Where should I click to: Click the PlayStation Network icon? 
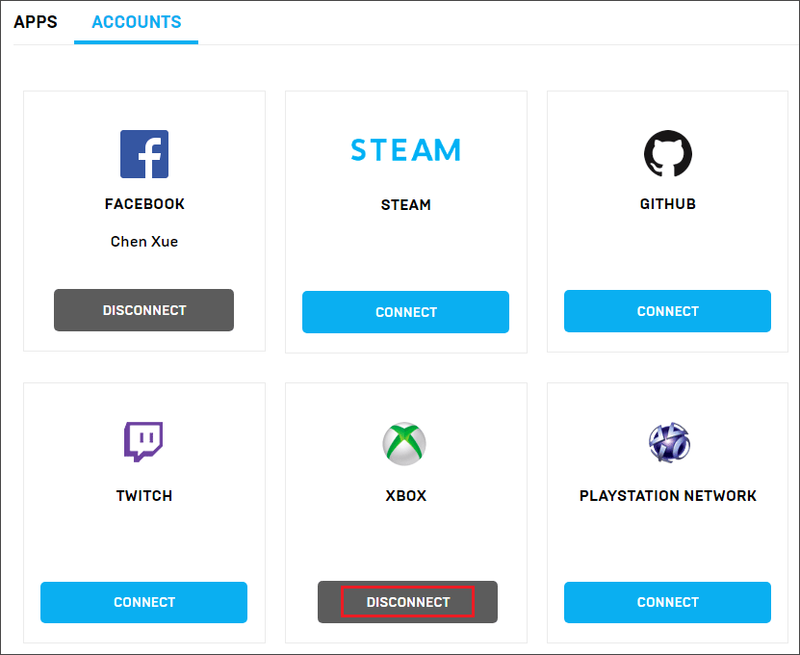click(669, 442)
